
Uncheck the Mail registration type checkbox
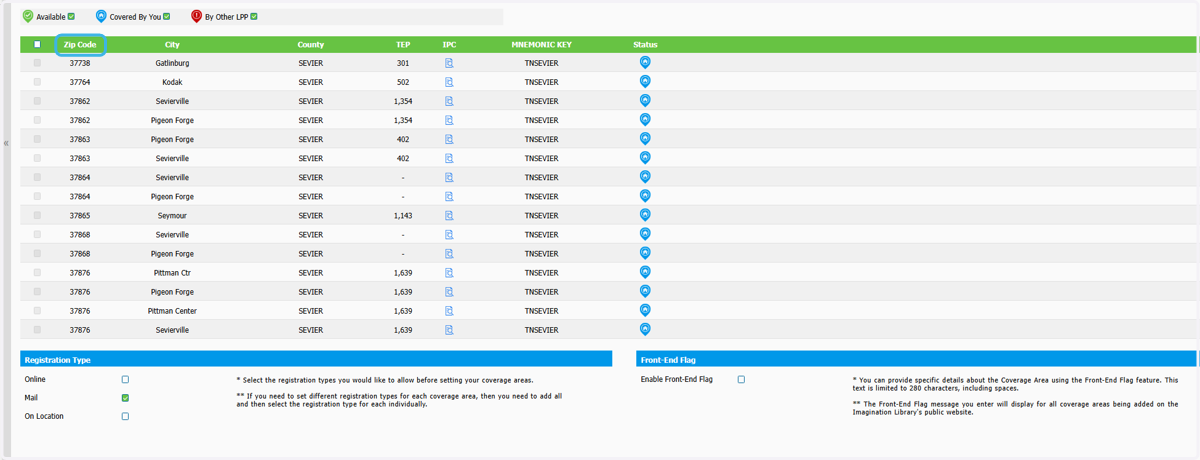pyautogui.click(x=125, y=398)
